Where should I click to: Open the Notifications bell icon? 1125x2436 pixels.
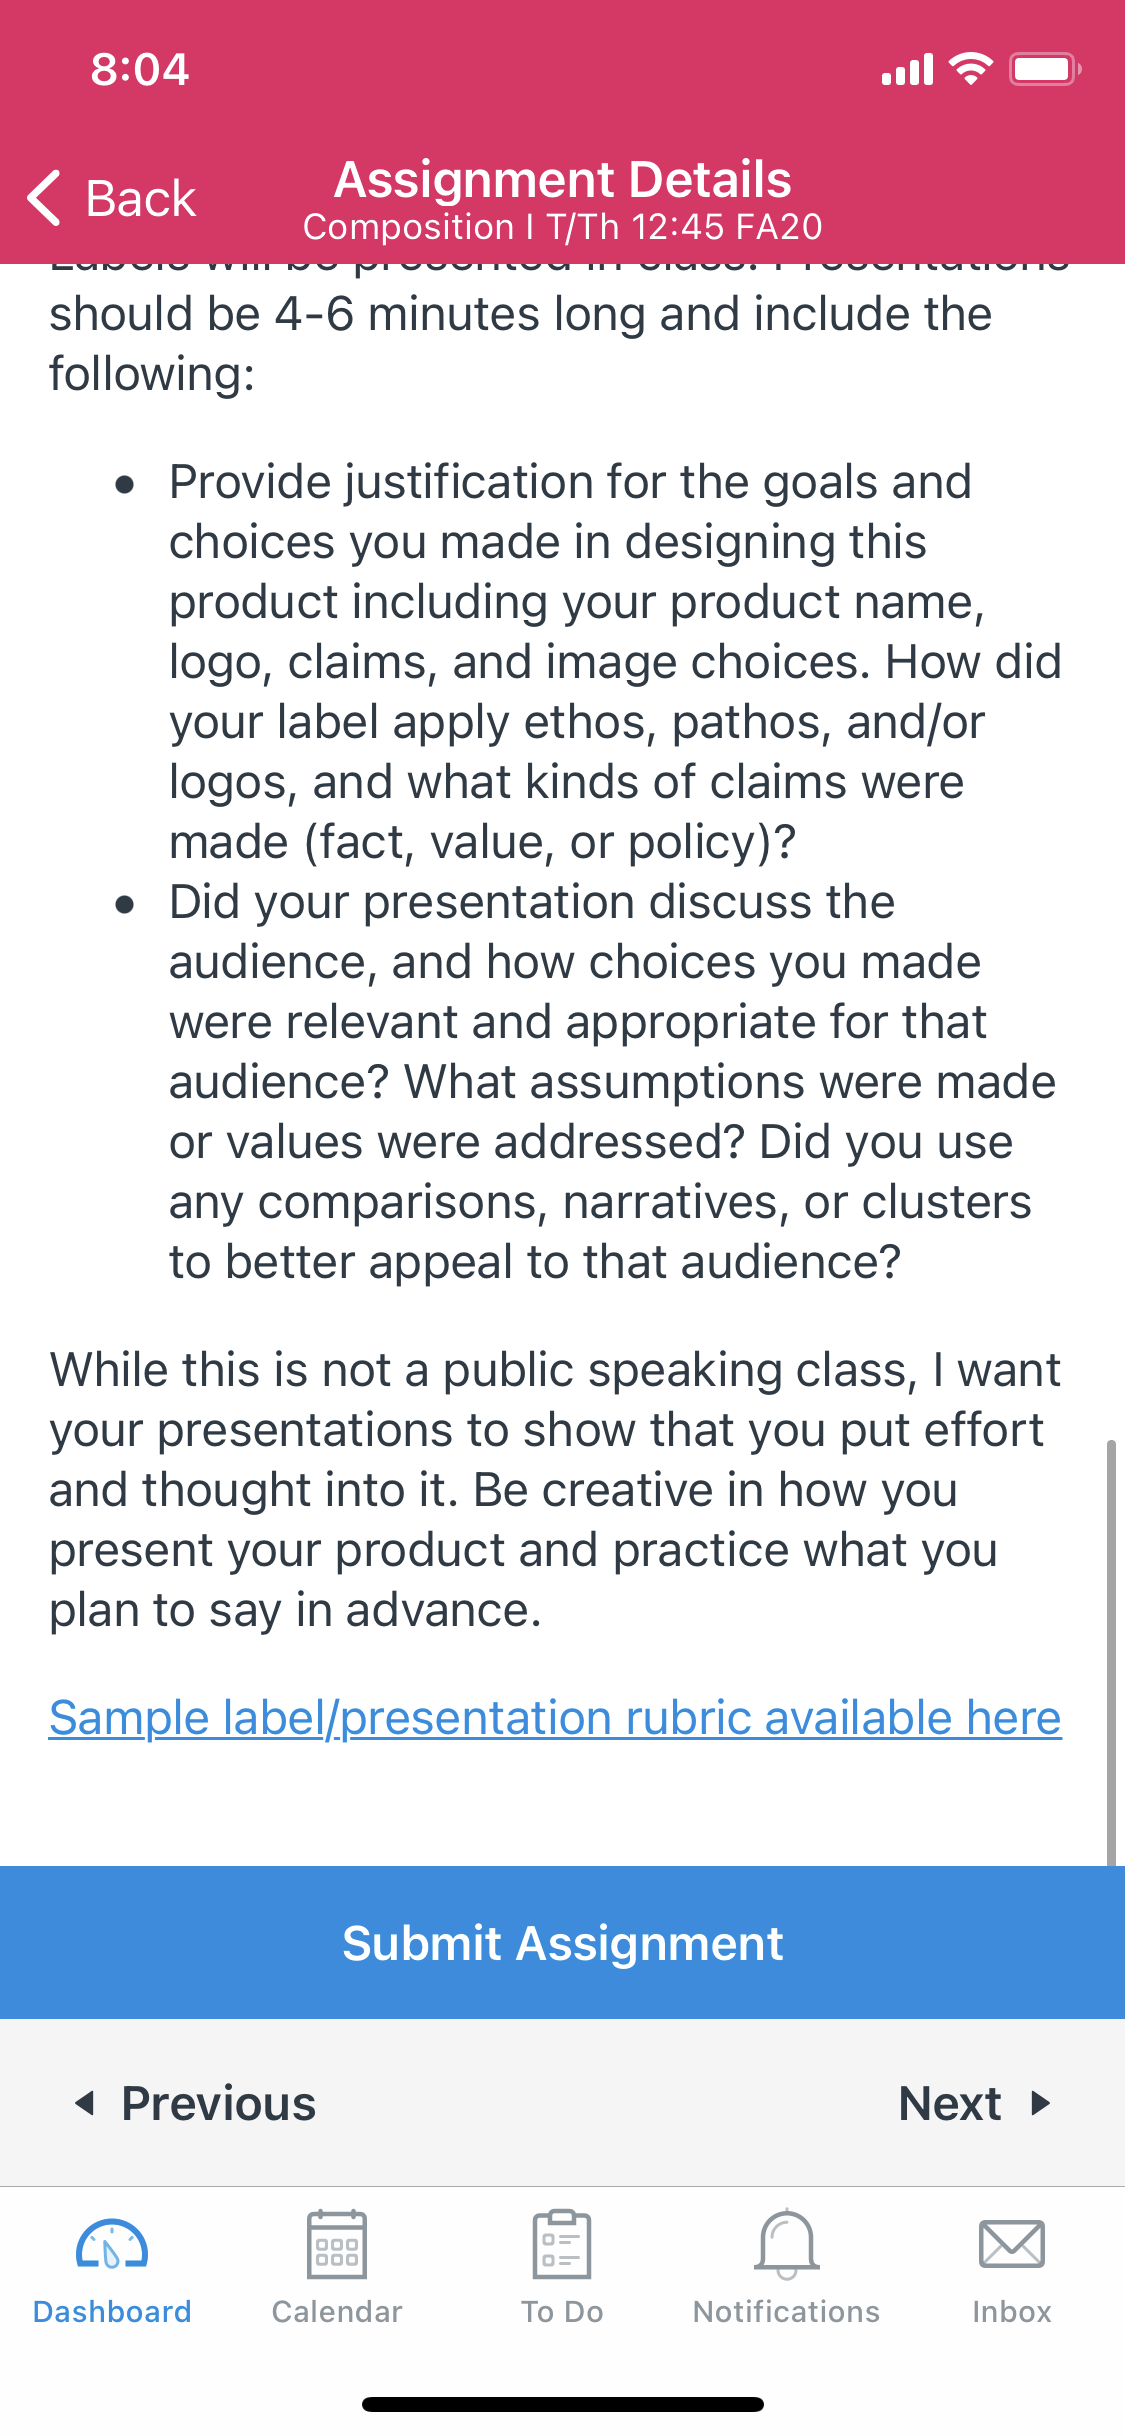787,2244
